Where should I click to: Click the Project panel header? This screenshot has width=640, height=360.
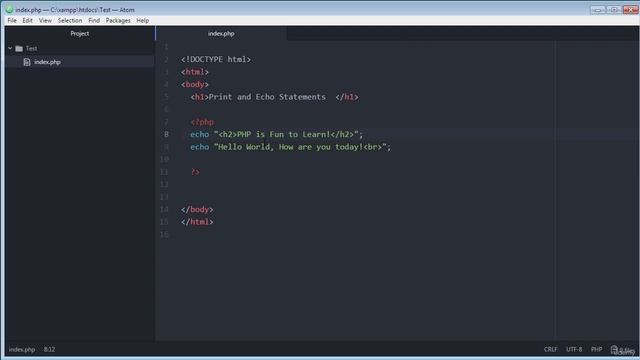coord(80,33)
